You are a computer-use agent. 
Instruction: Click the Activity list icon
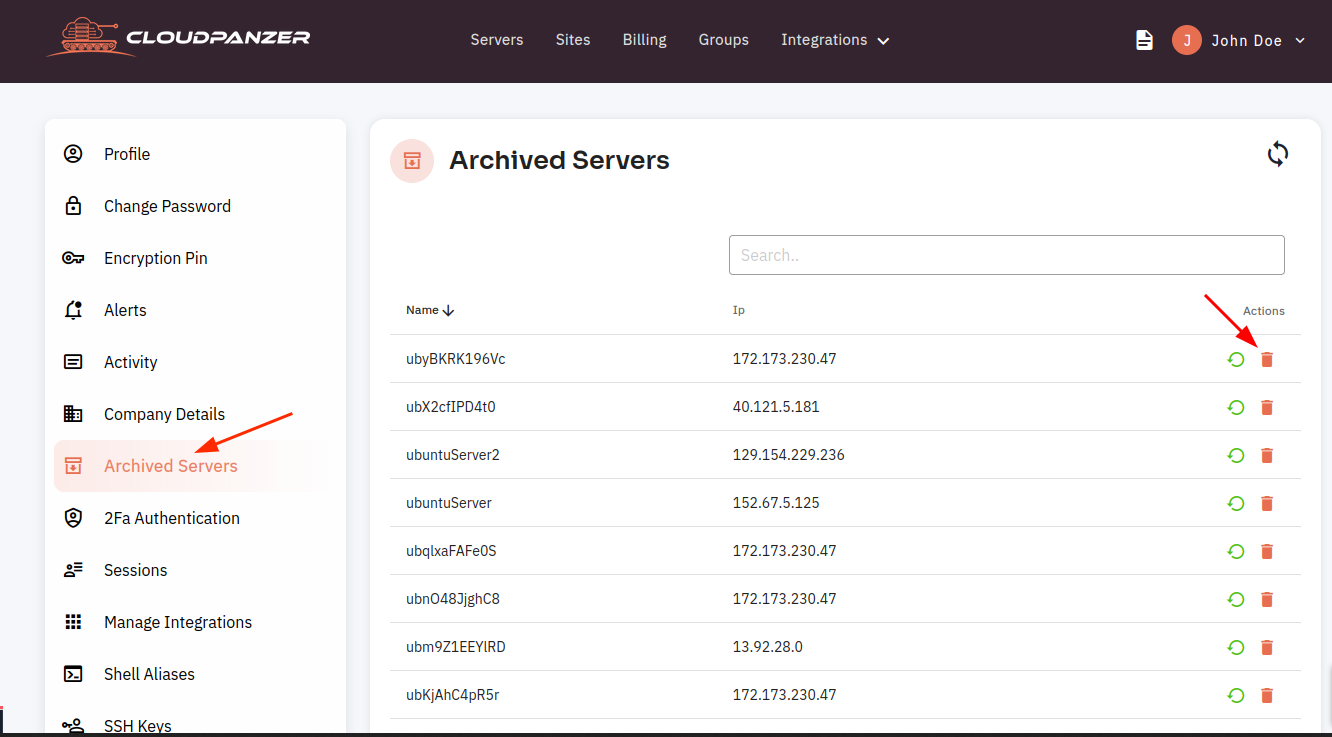pos(73,362)
